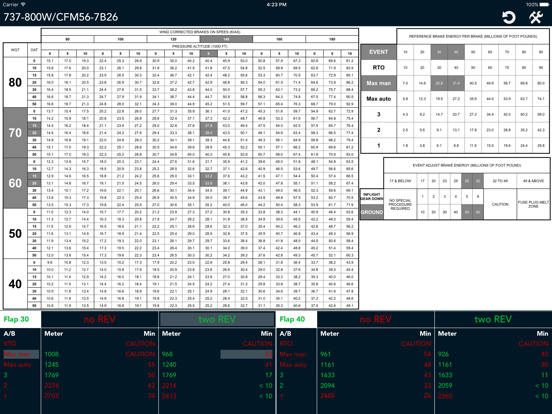The image size is (552, 414).
Task: Select the INFLIGHT GEAR DOWN row label
Action: pos(372,196)
